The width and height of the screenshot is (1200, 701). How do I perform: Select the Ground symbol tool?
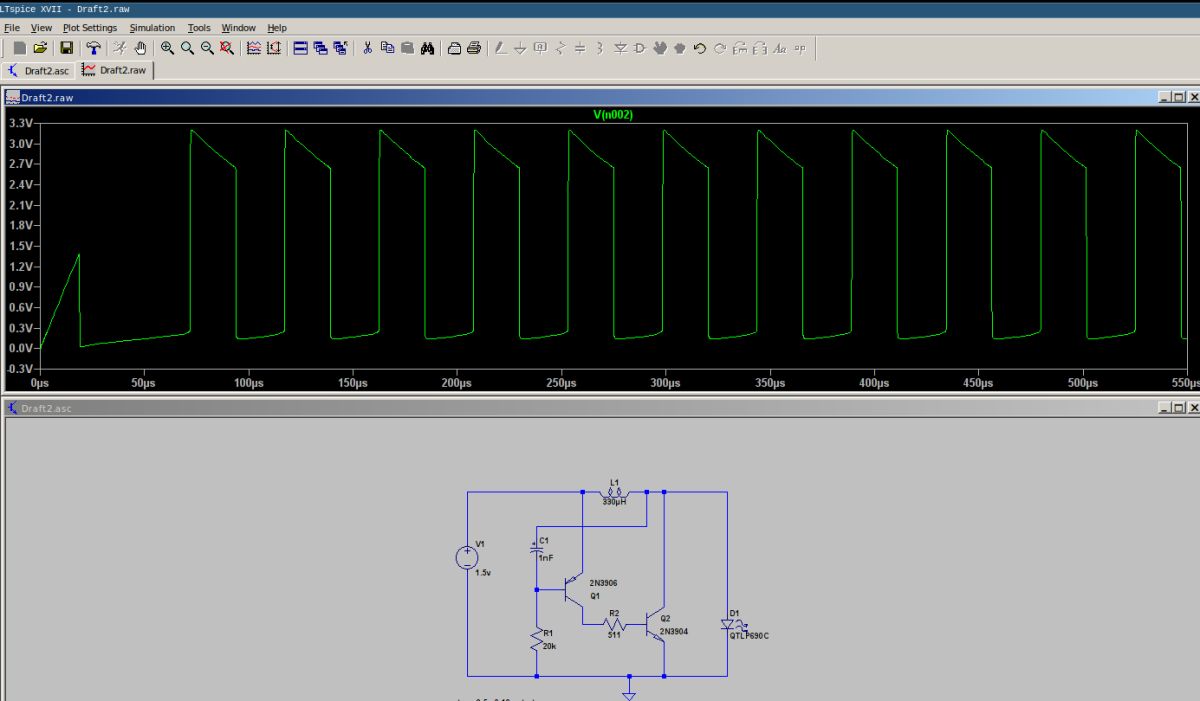pos(520,48)
